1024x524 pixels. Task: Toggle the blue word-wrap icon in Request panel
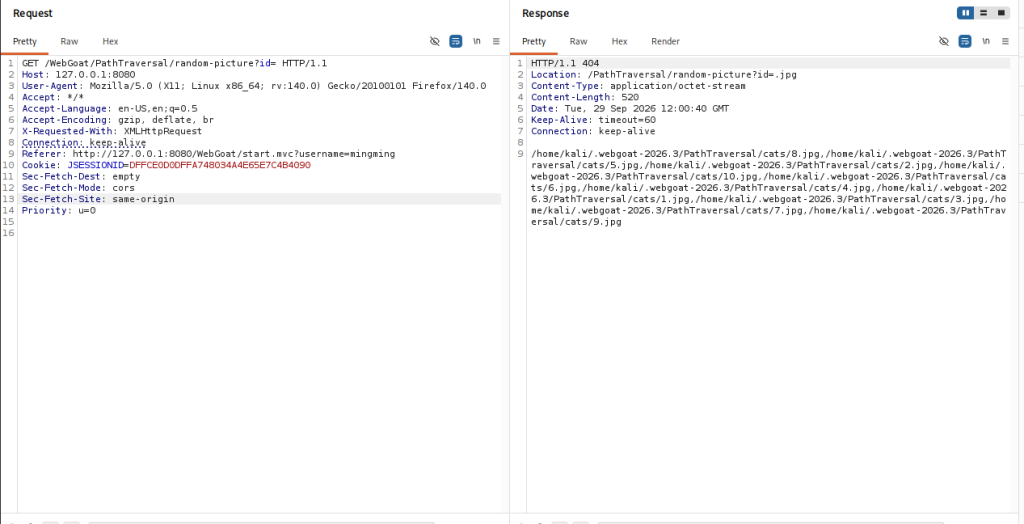coord(455,41)
